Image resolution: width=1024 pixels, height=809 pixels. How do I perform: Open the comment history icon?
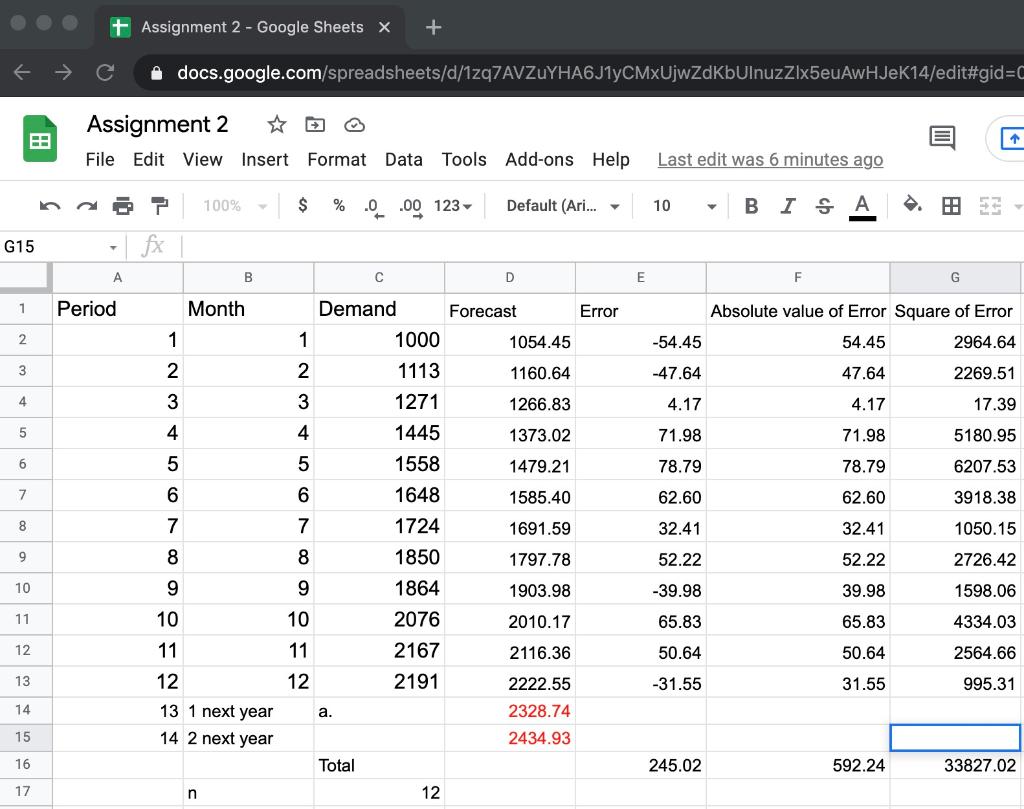tap(942, 138)
